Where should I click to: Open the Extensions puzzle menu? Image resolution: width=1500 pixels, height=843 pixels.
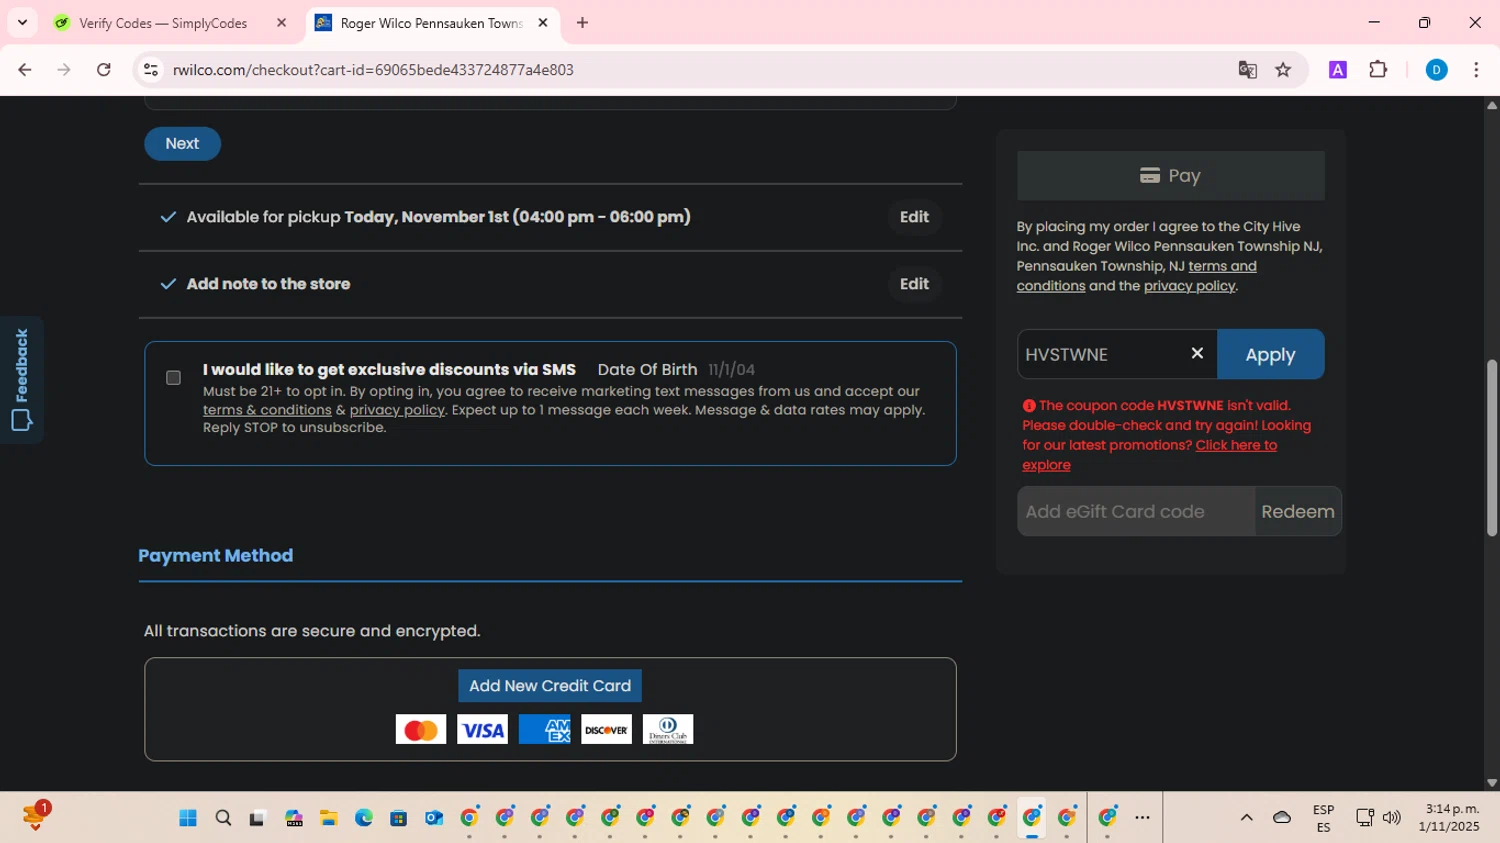point(1378,70)
